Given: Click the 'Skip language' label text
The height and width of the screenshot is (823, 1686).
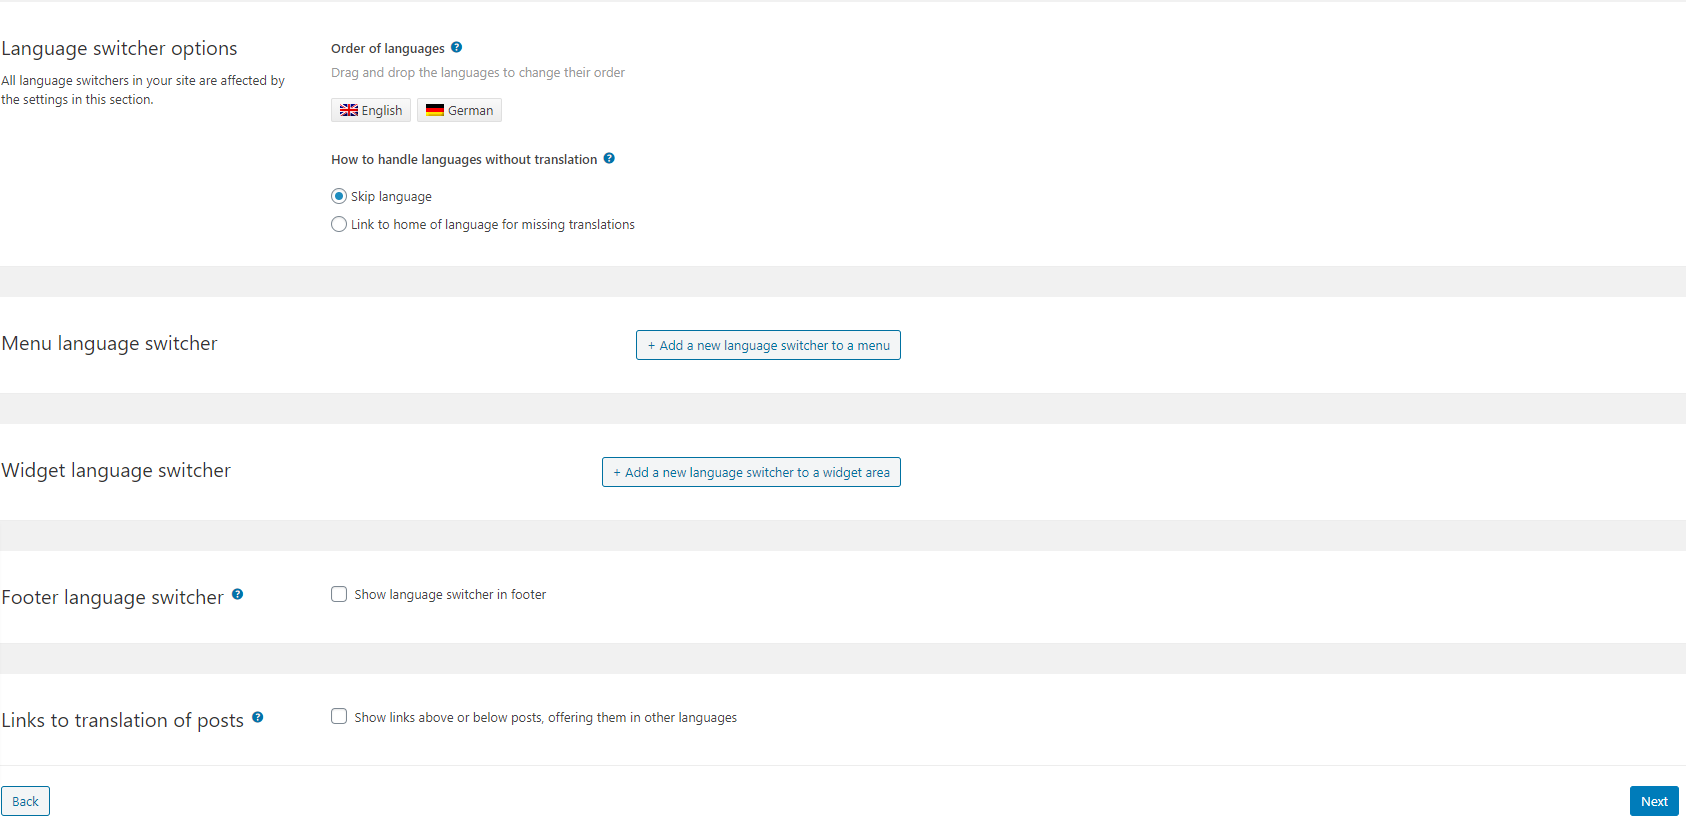Looking at the screenshot, I should tap(391, 197).
